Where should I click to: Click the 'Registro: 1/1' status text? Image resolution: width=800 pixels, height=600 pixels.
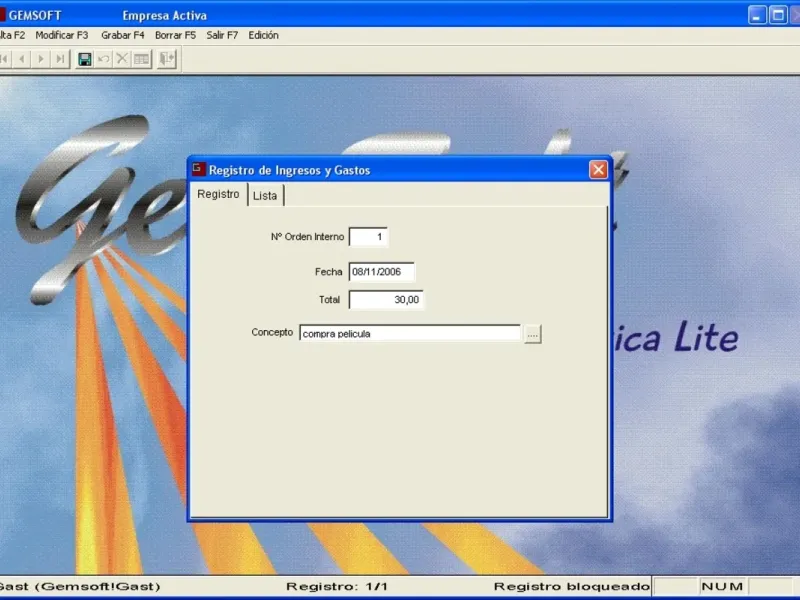[337, 587]
